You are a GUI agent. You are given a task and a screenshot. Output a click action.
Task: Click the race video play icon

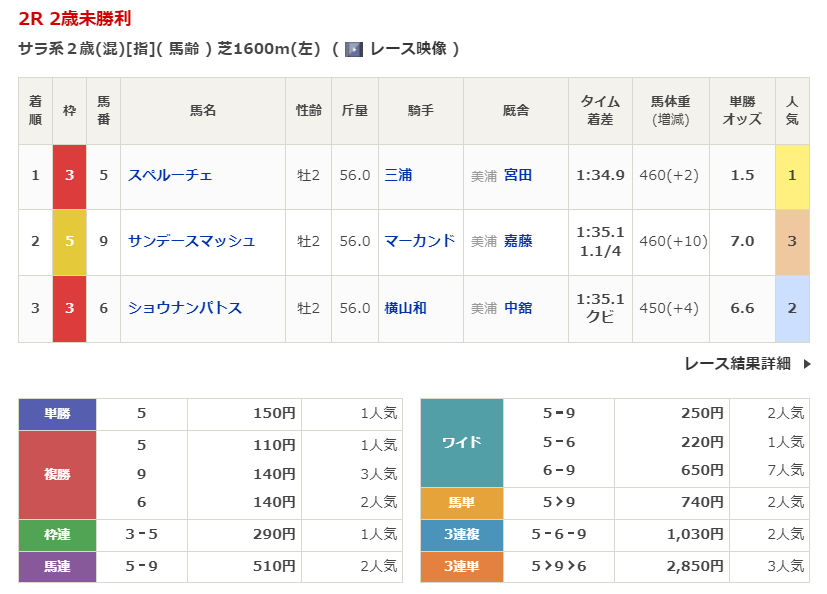pyautogui.click(x=353, y=49)
